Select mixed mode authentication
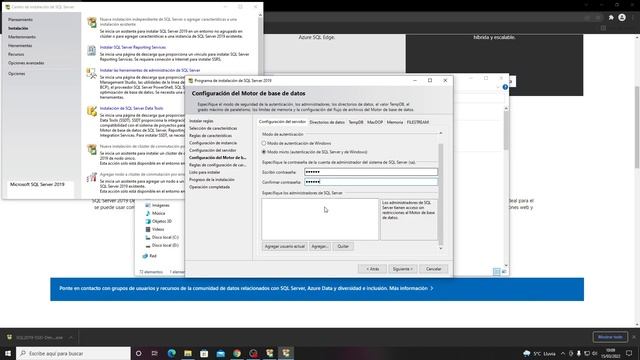Viewport: 640px width, 360px height. [264, 152]
